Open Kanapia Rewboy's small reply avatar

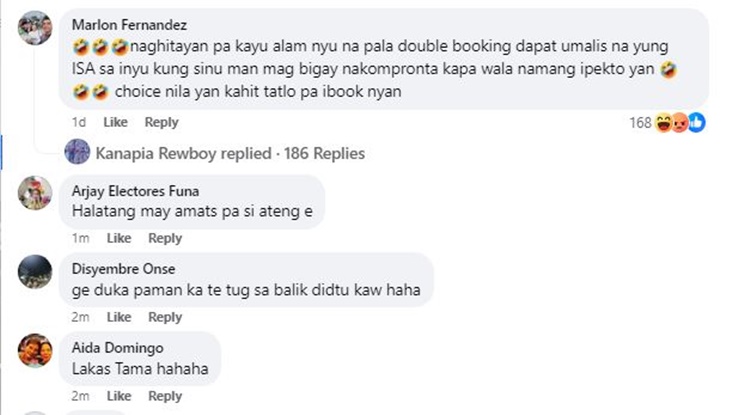77,152
